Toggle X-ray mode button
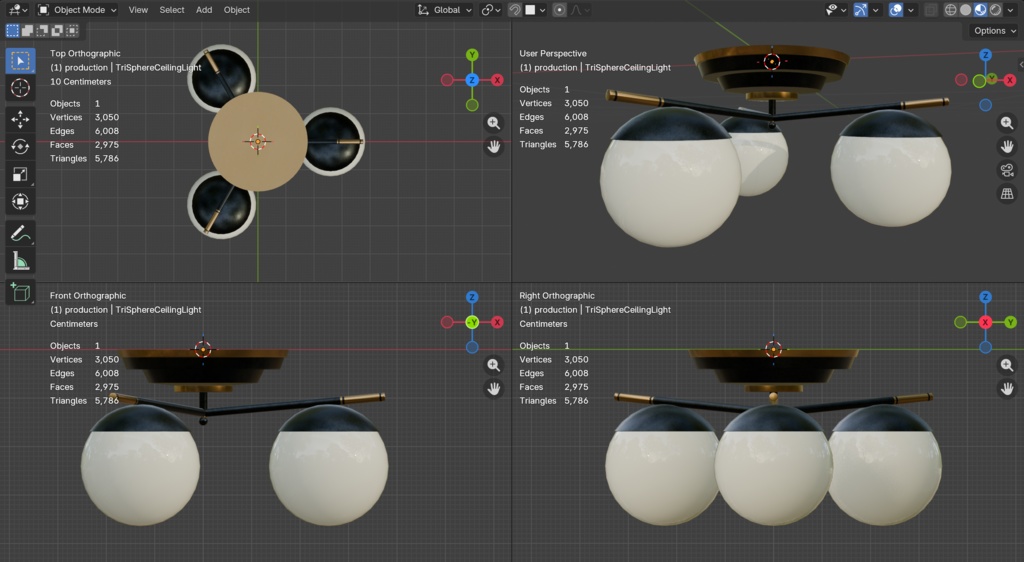The image size is (1024, 562). [x=931, y=10]
